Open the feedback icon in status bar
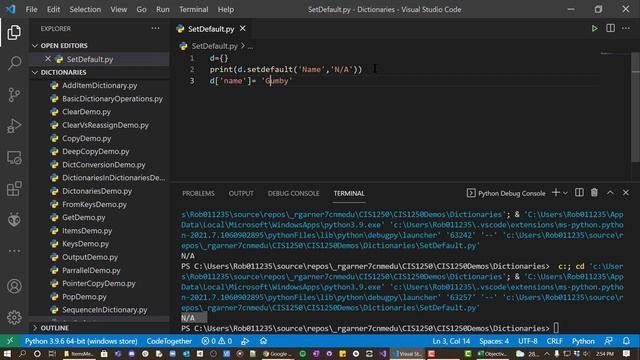Viewport: 640px width, 360px height. pos(609,341)
